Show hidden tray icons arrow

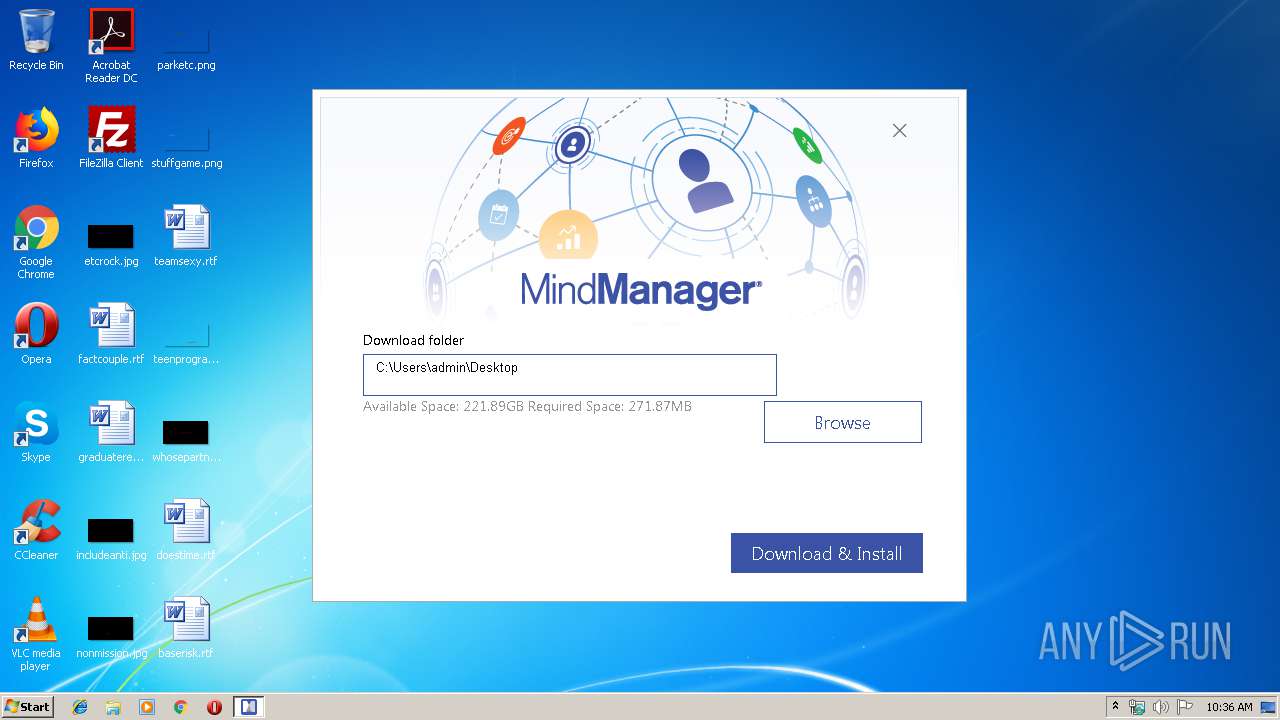coord(1115,707)
